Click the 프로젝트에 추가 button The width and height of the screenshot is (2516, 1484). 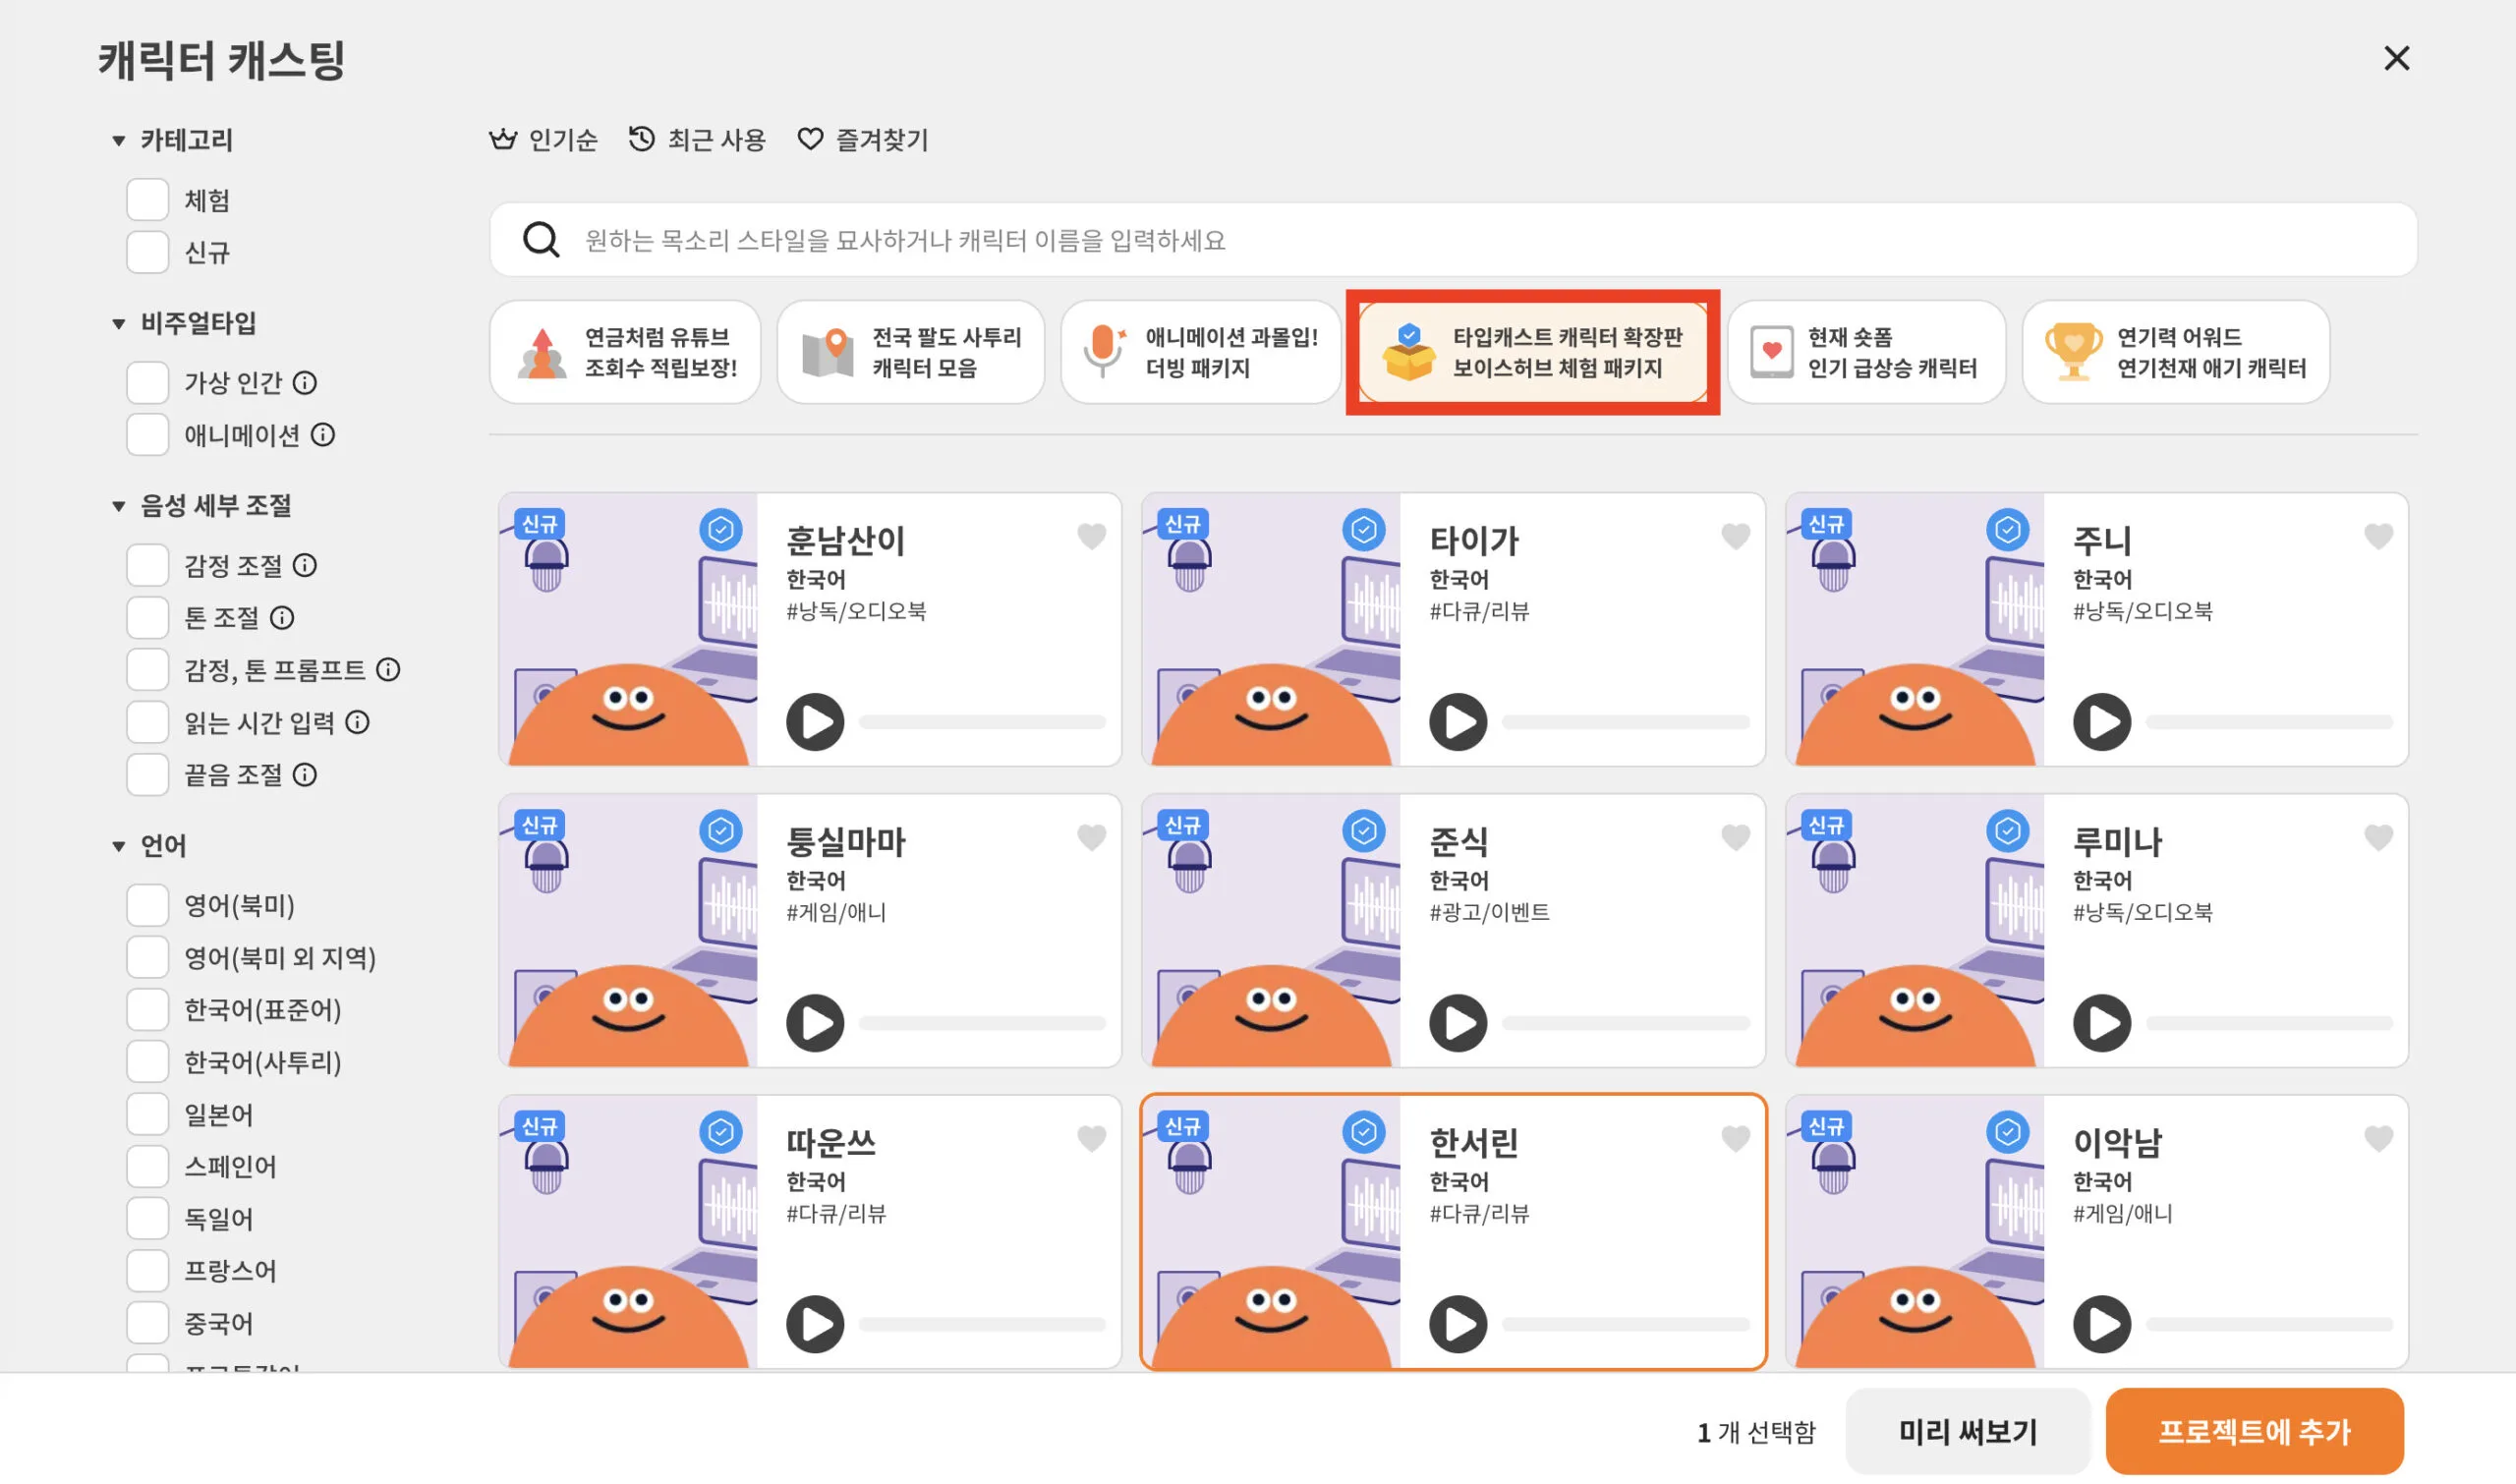pos(2254,1431)
